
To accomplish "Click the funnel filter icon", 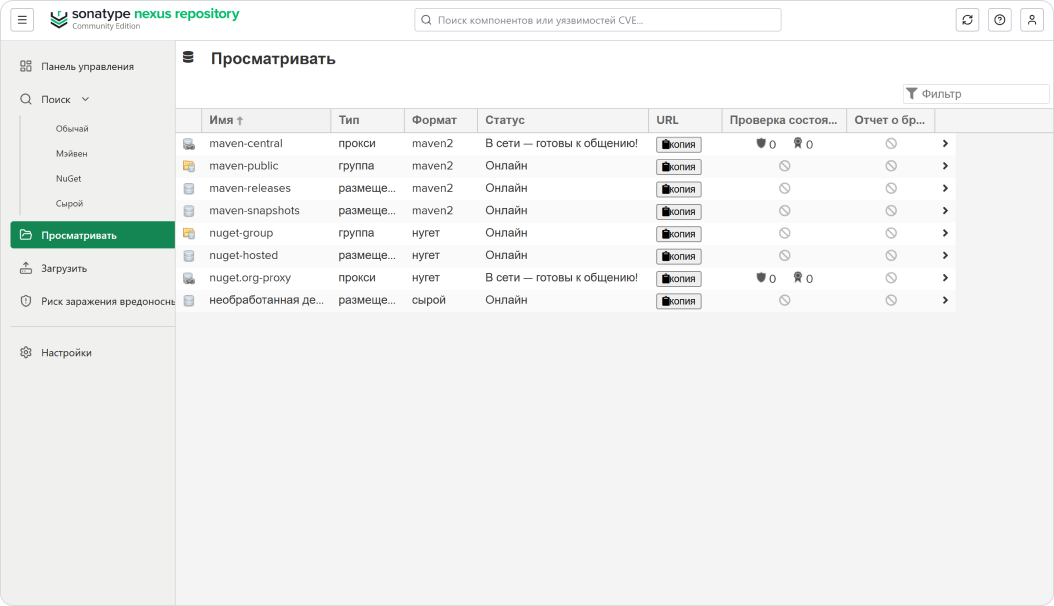I will pyautogui.click(x=911, y=93).
